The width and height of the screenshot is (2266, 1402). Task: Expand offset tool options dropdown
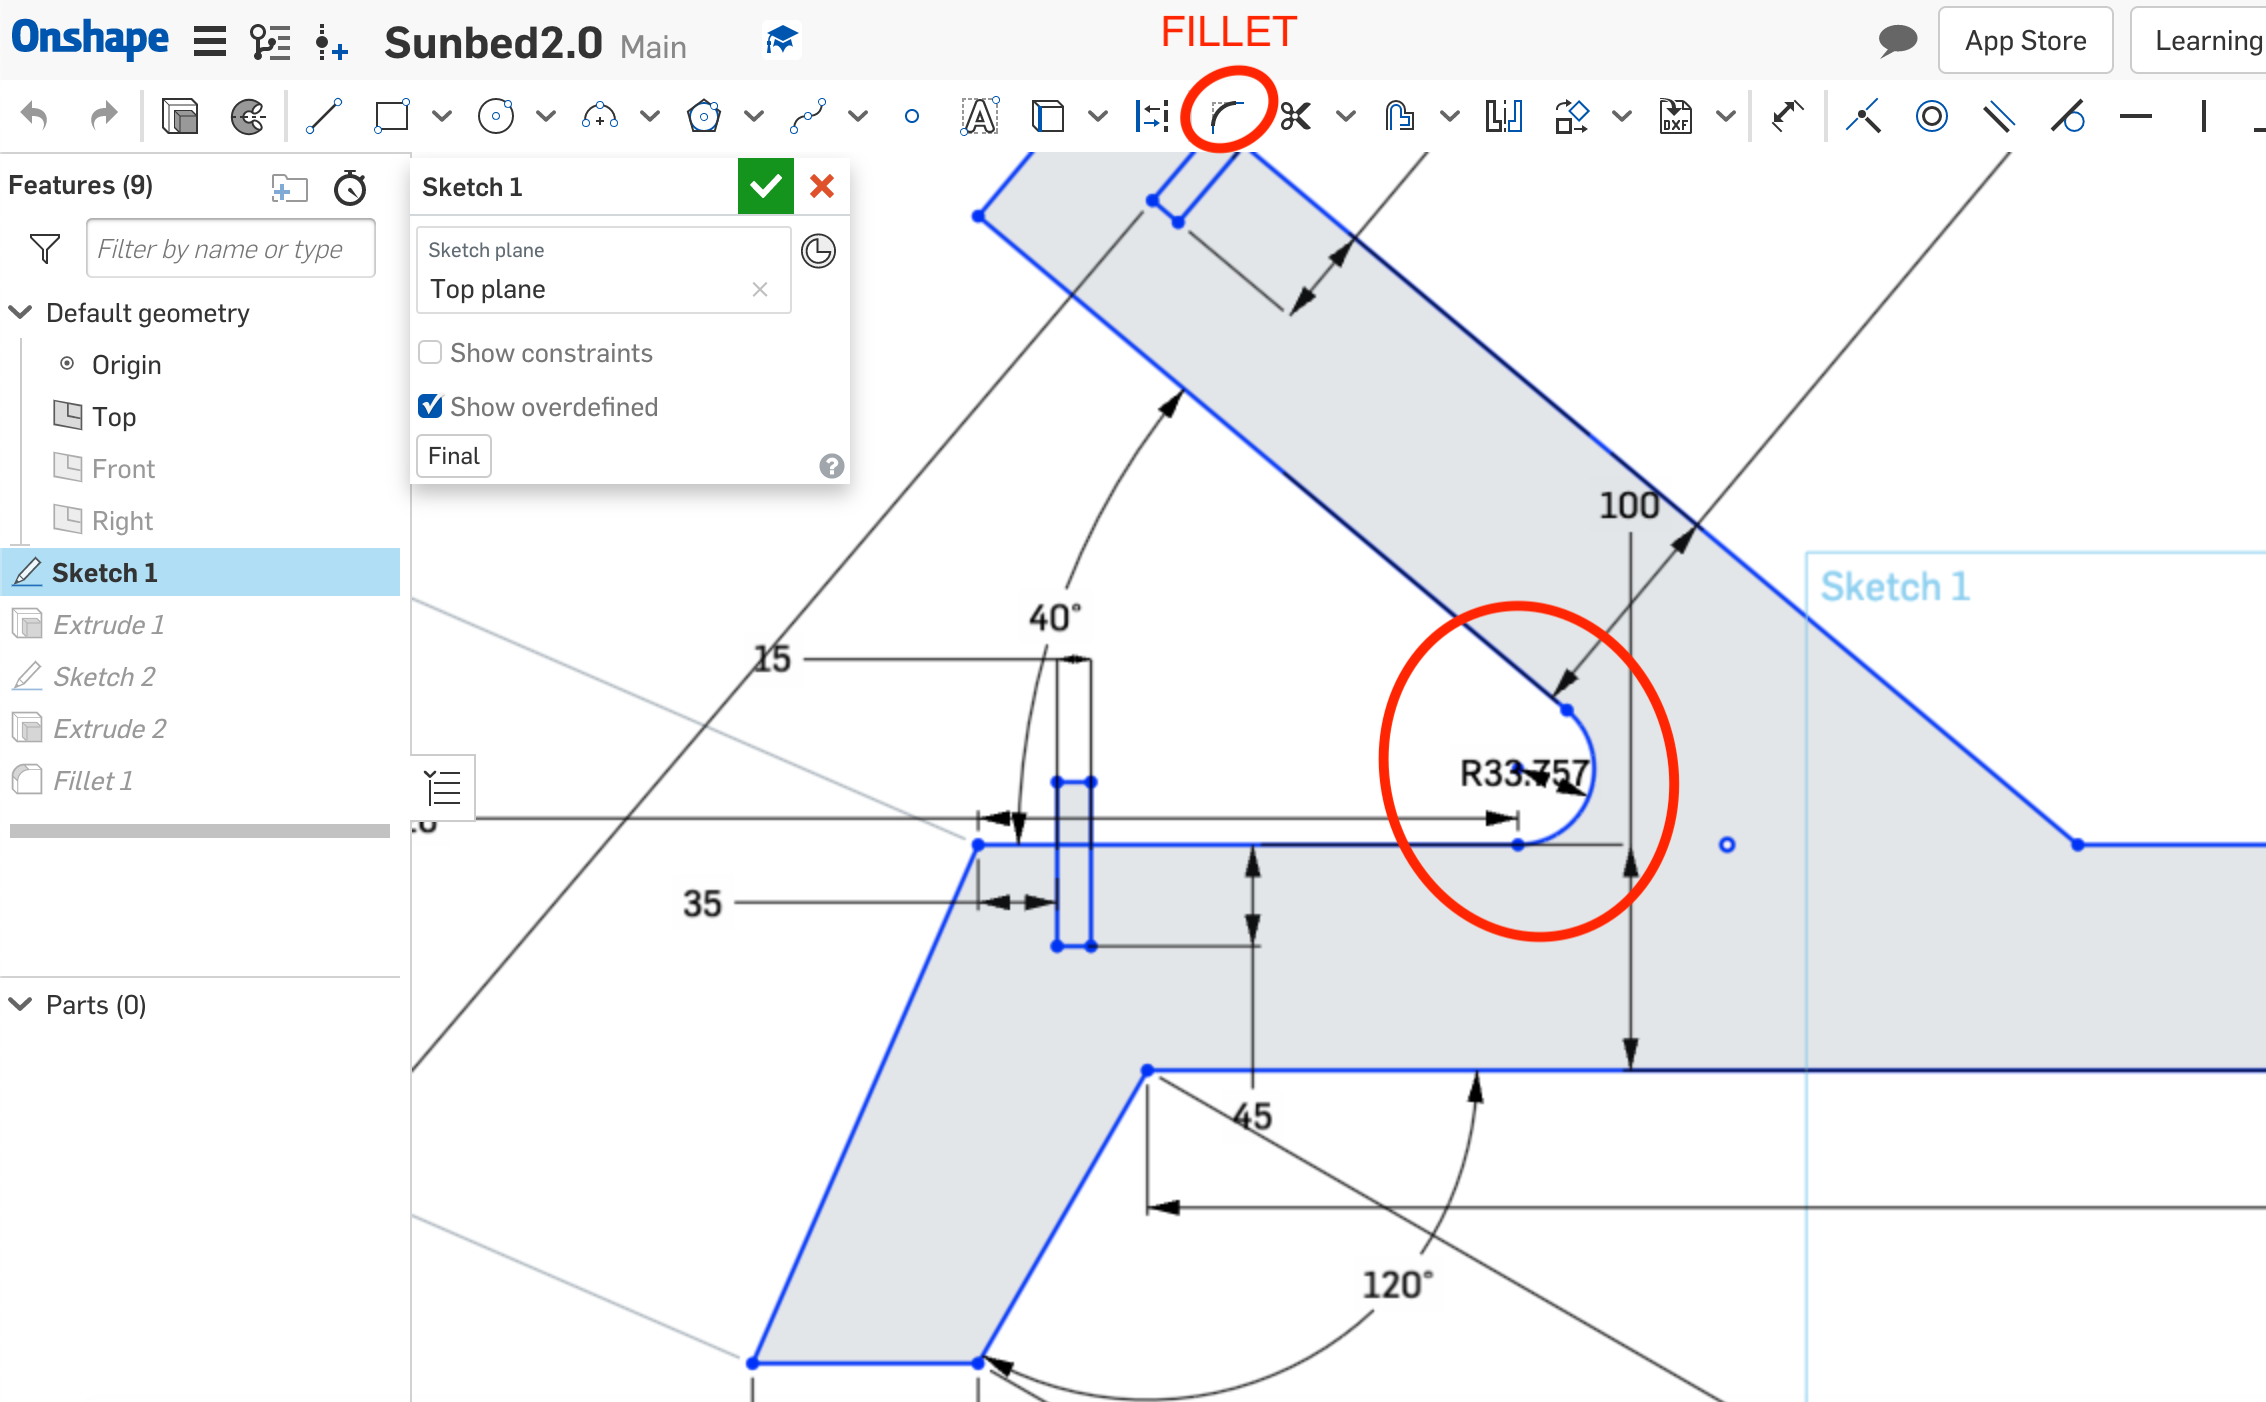1450,116
